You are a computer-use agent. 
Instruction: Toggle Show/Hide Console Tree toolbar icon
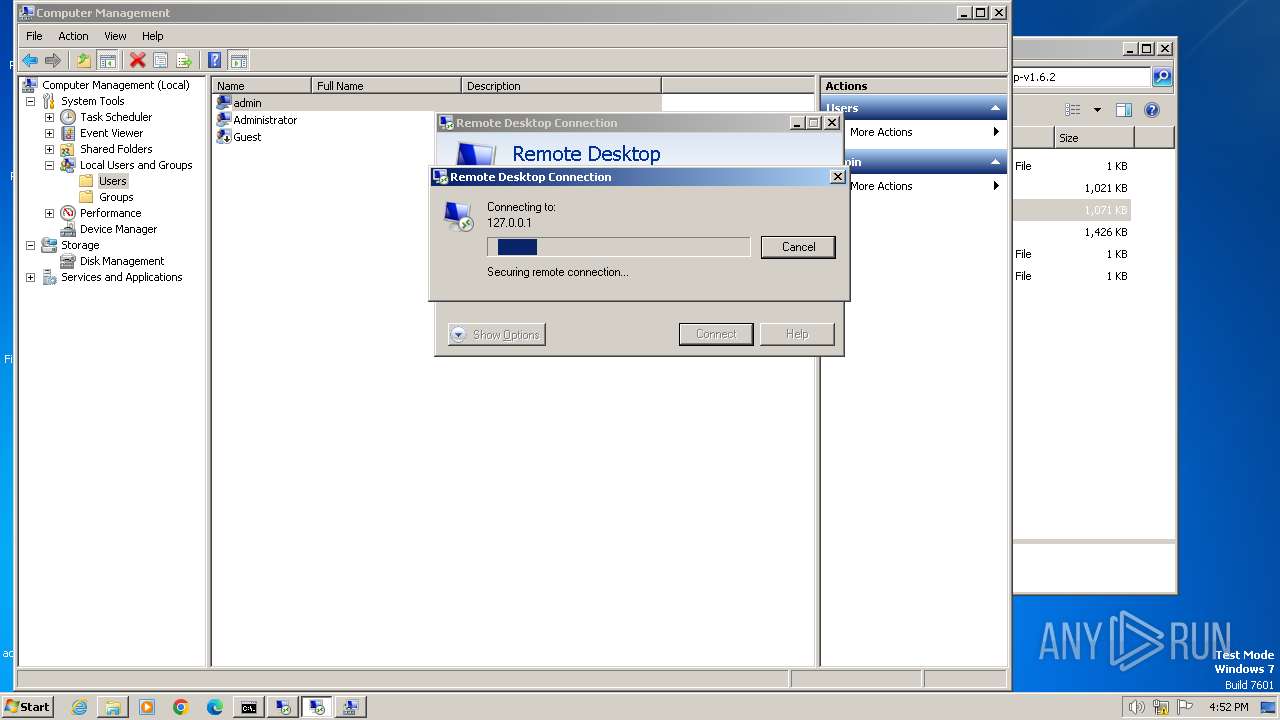pyautogui.click(x=108, y=61)
